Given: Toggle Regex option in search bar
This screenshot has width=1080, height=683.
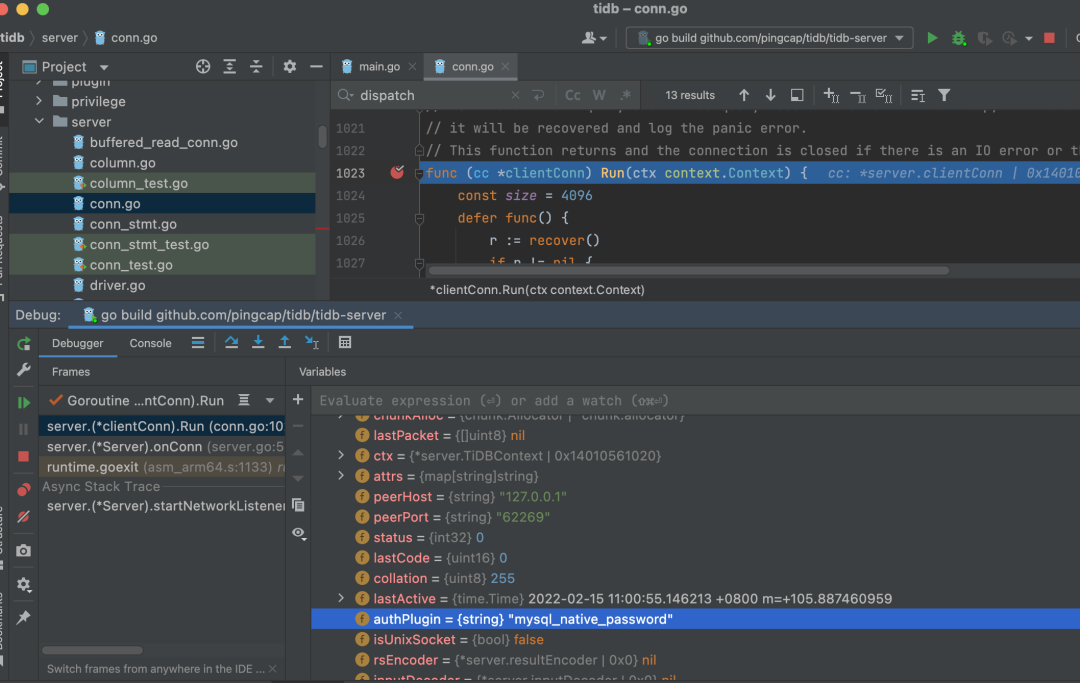Looking at the screenshot, I should 626,95.
